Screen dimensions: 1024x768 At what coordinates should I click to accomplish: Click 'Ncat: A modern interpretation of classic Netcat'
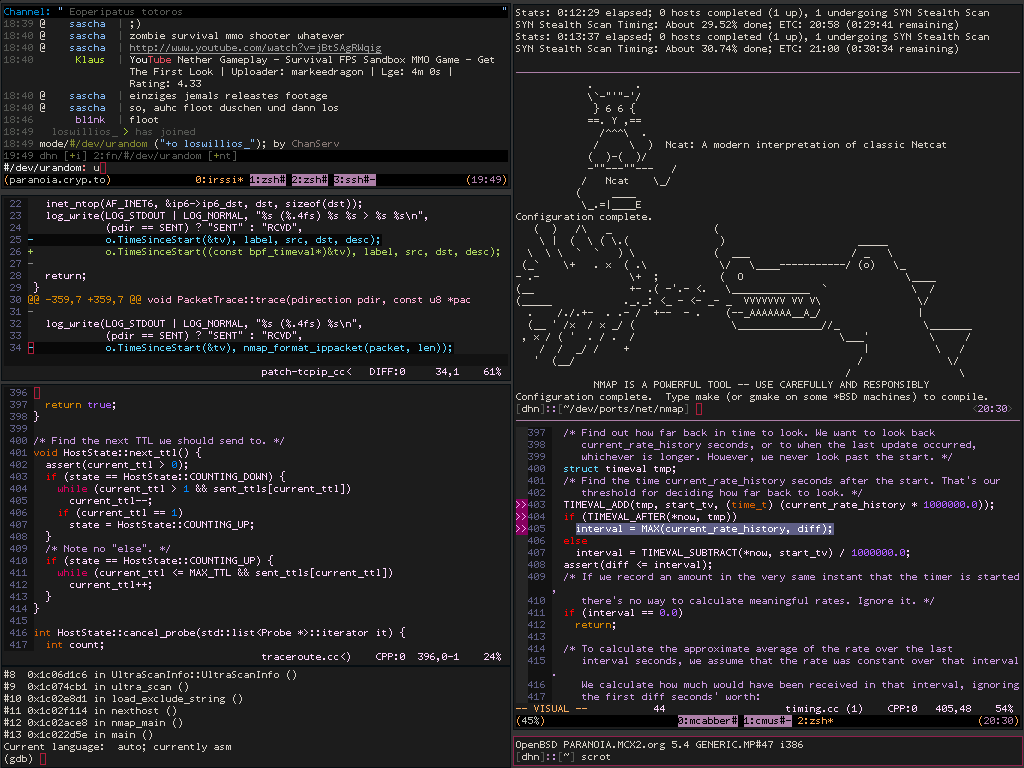[805, 145]
